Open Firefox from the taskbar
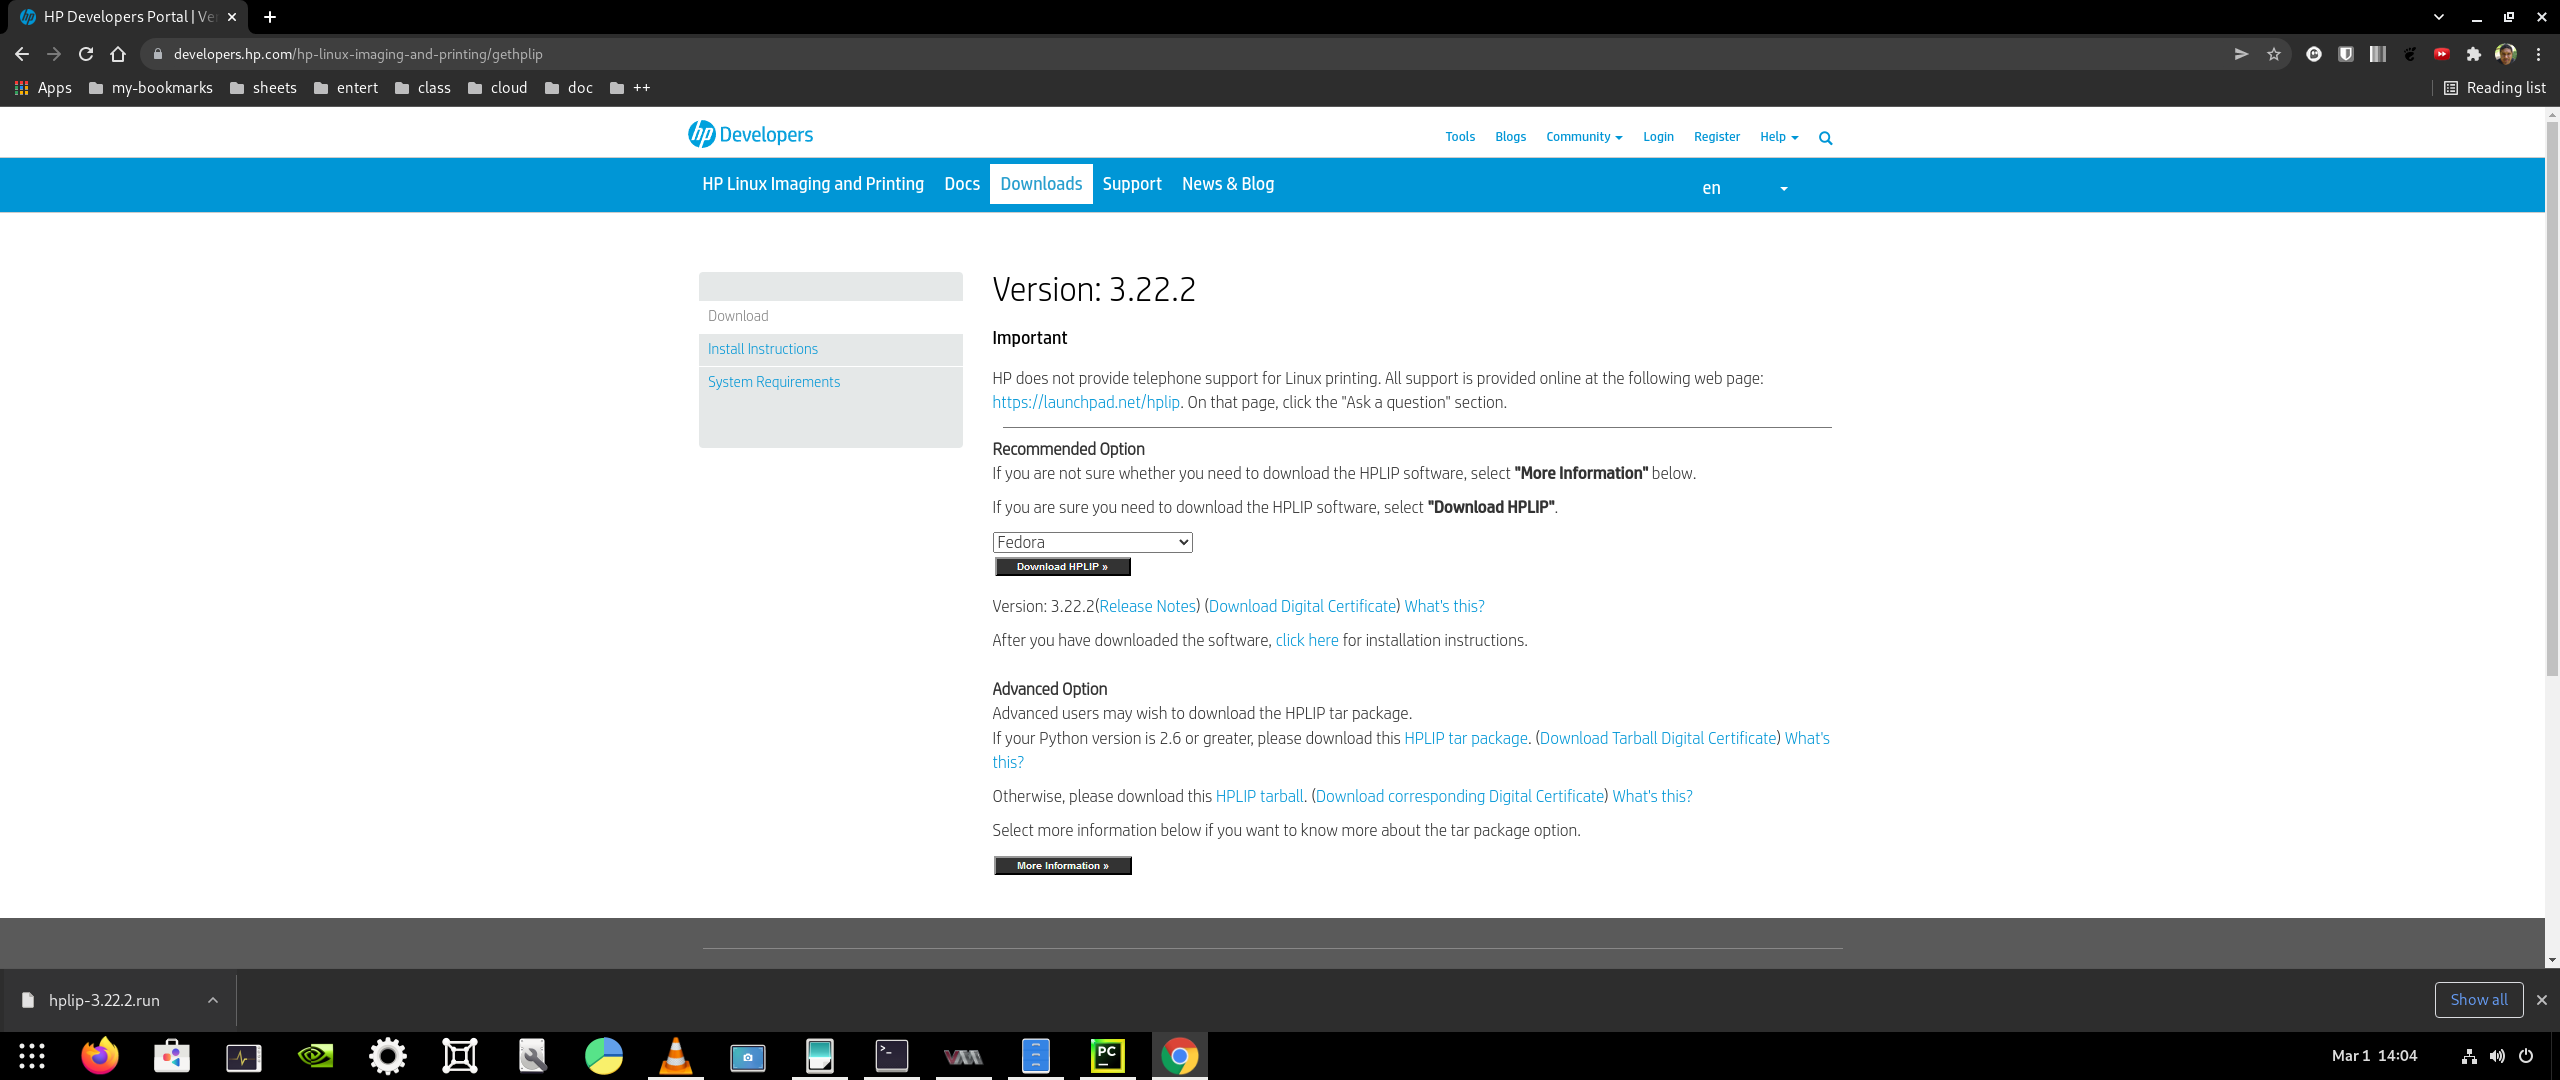 click(100, 1056)
